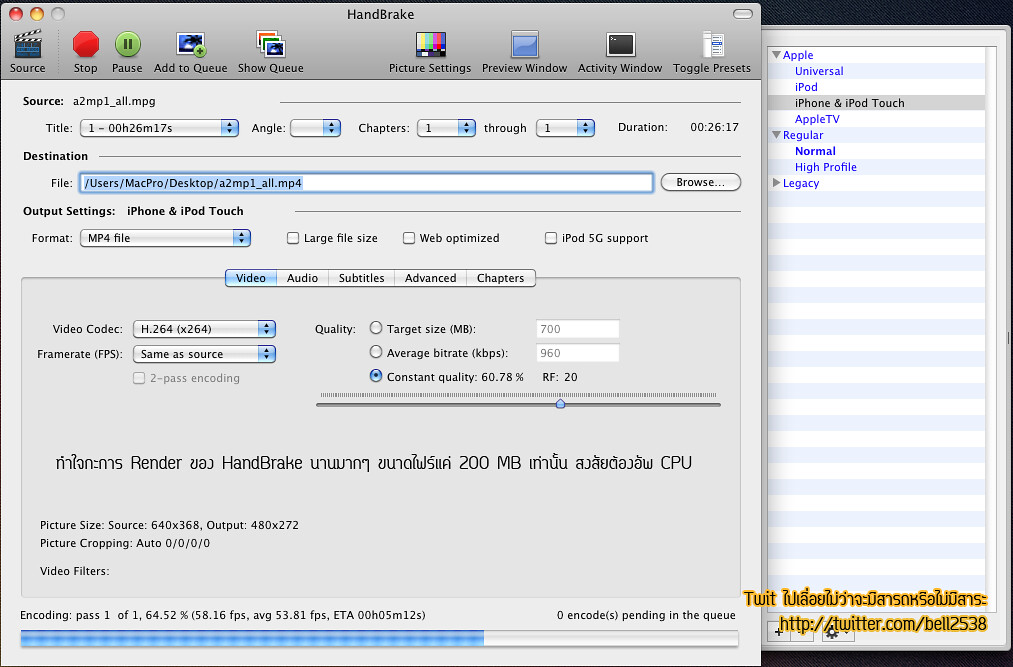Select the iPhone & iPod Touch preset

click(850, 103)
